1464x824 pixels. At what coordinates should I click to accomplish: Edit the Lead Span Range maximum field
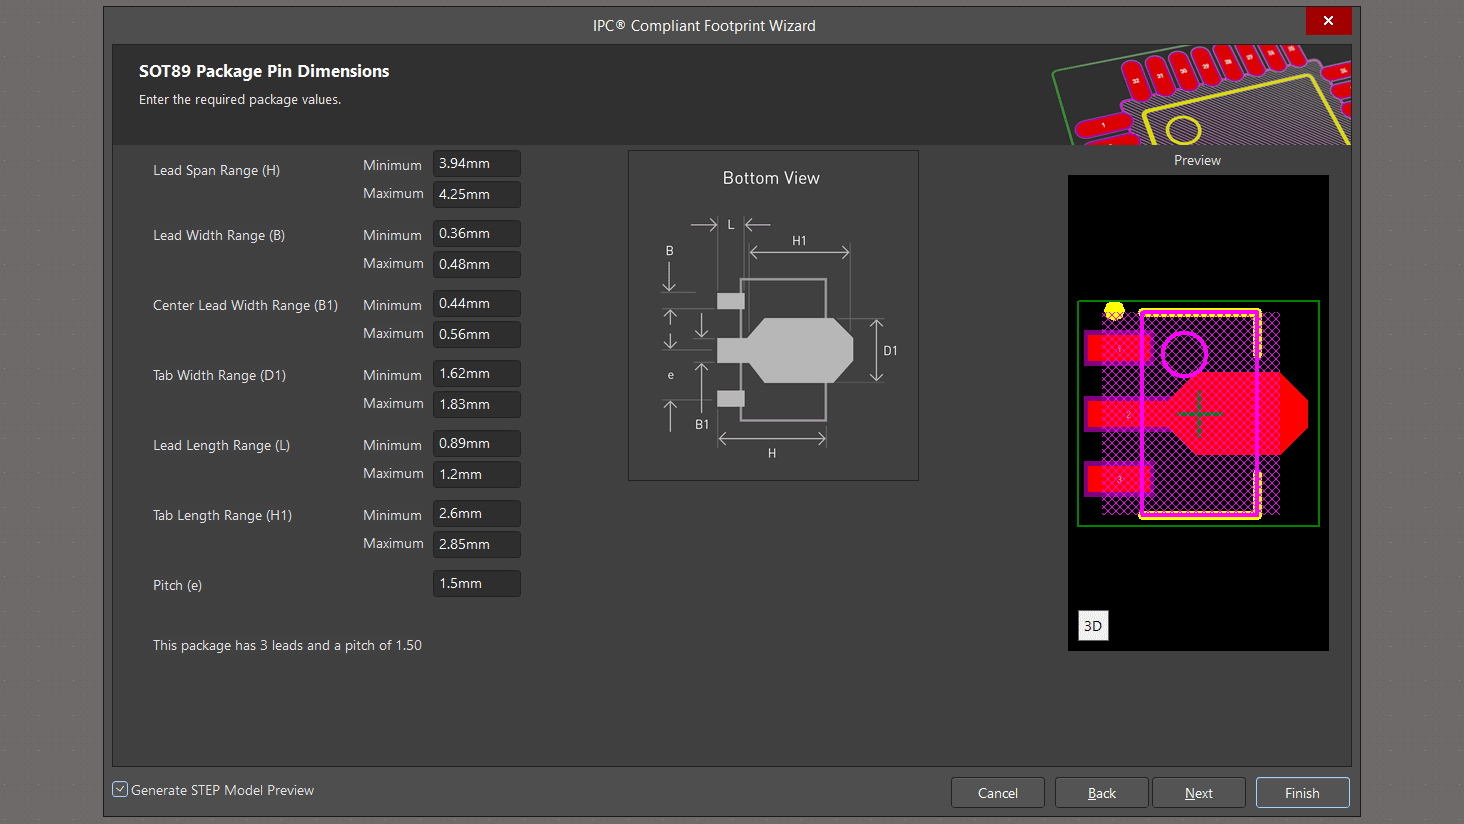pyautogui.click(x=476, y=194)
